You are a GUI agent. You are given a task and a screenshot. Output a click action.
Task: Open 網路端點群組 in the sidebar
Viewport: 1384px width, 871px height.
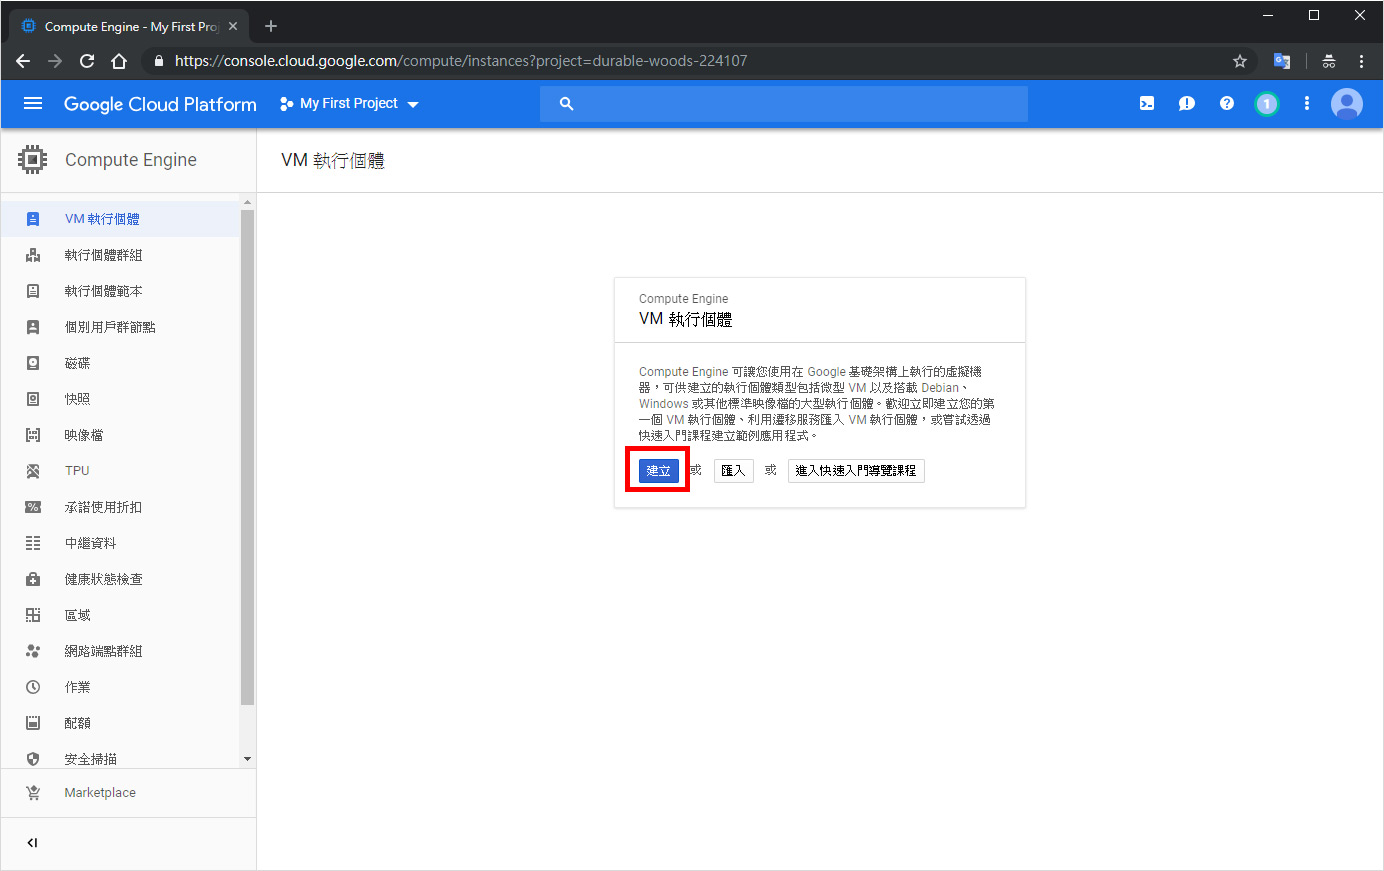click(120, 651)
